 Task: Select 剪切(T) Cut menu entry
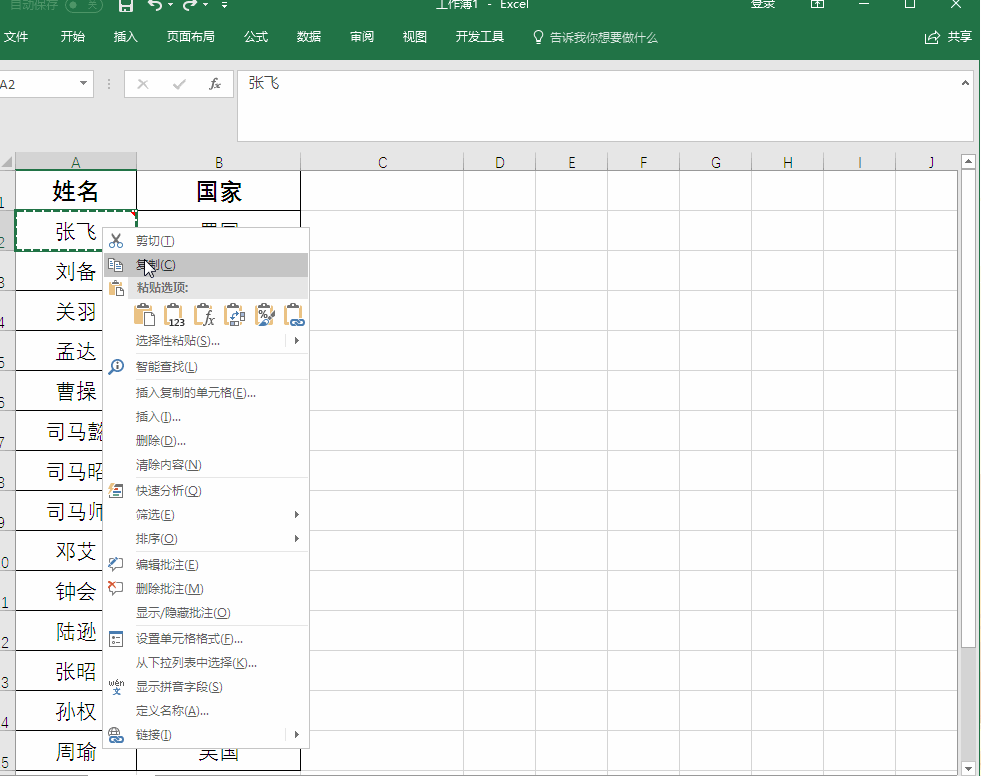tap(206, 241)
